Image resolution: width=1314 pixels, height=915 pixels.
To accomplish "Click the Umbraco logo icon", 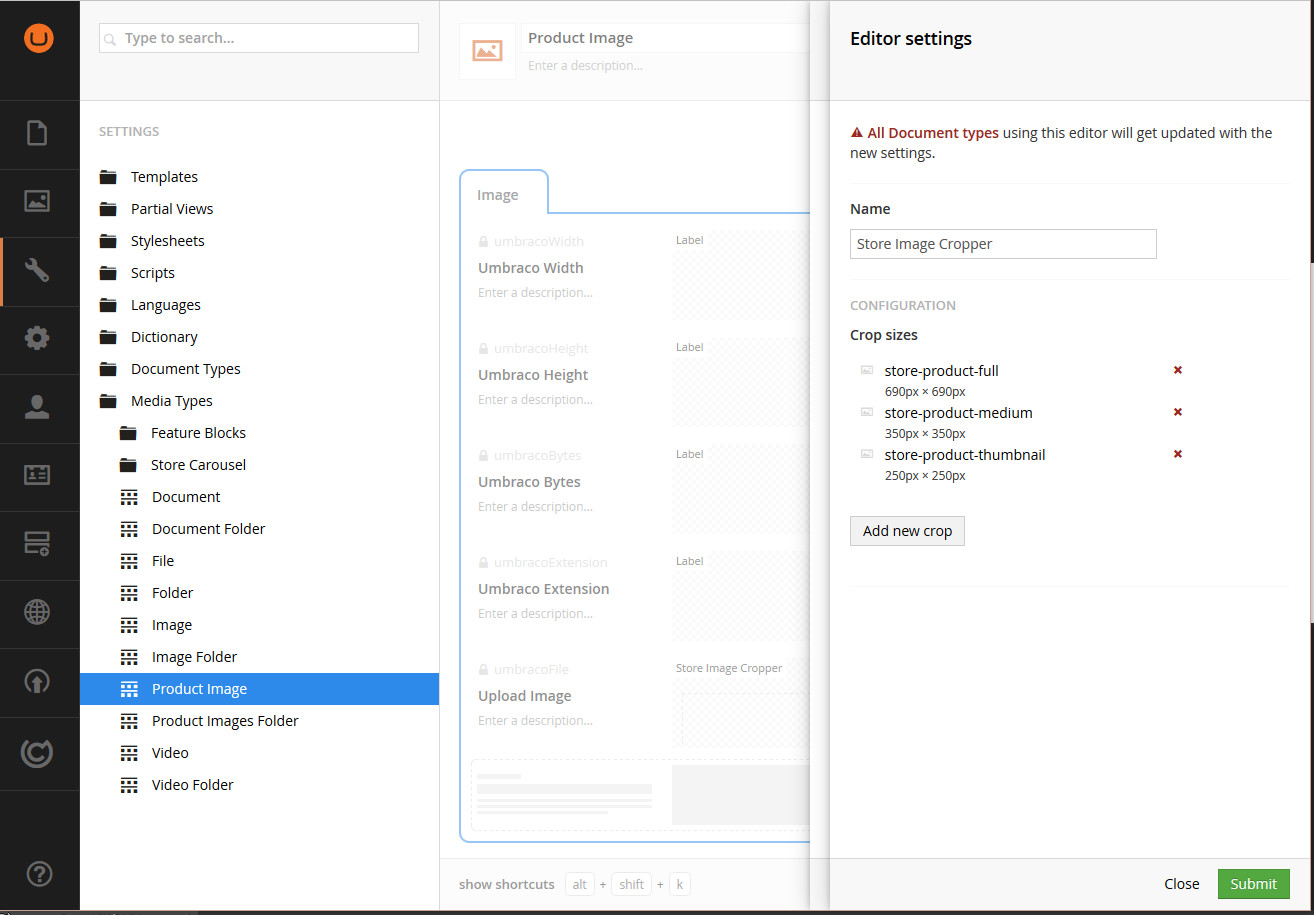I will click(39, 38).
